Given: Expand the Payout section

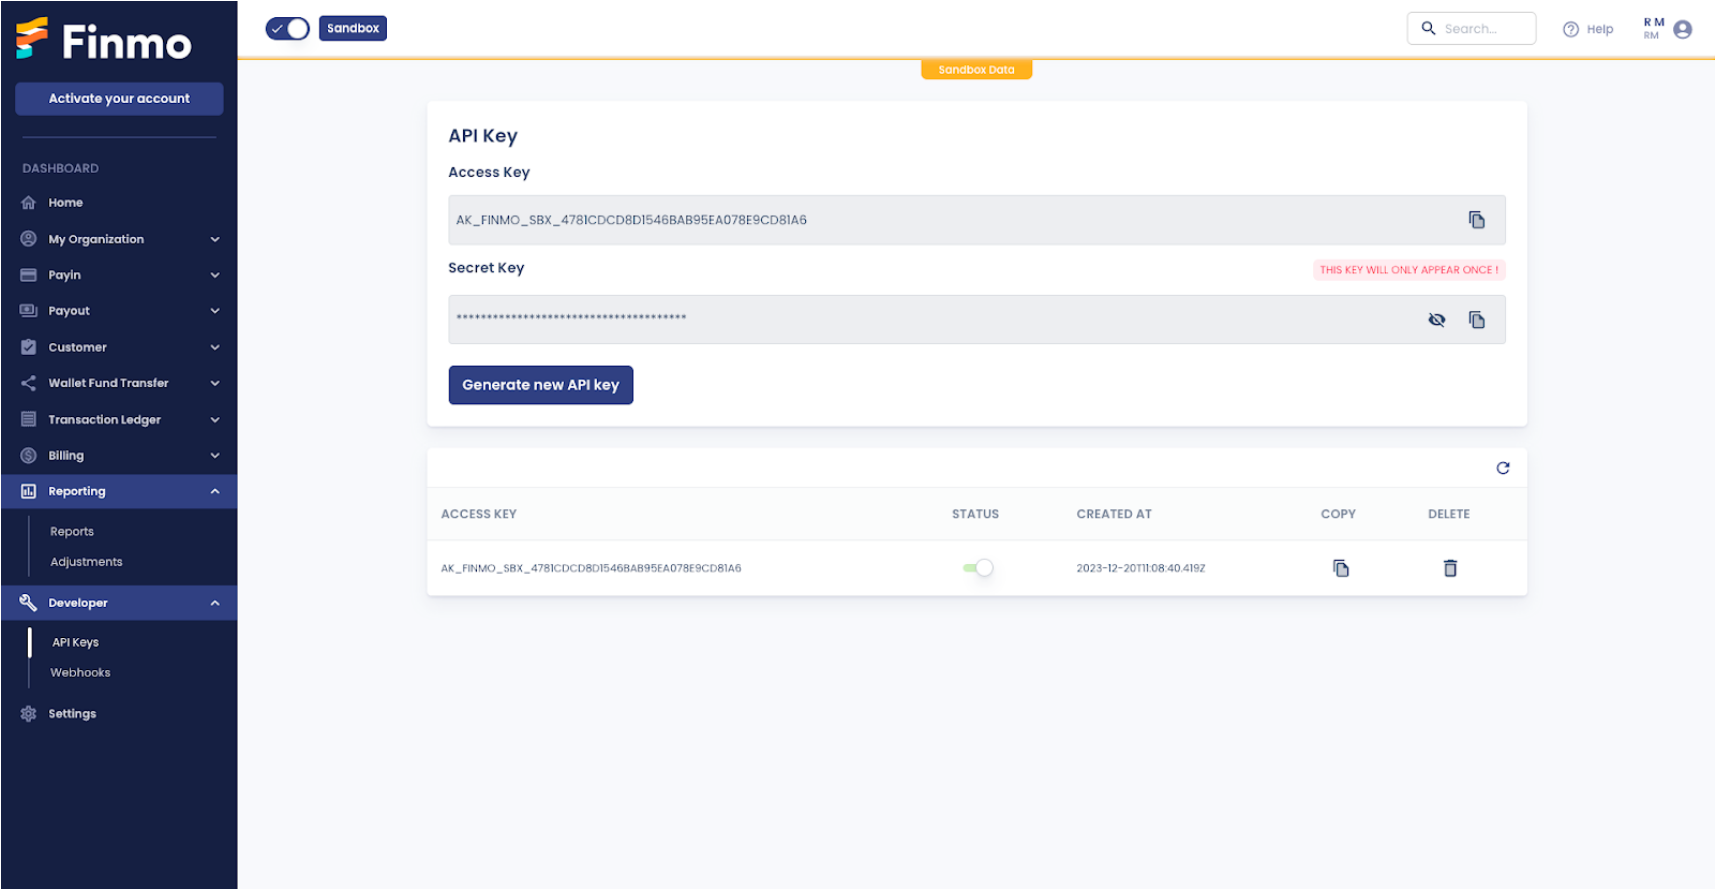Looking at the screenshot, I should pyautogui.click(x=120, y=311).
